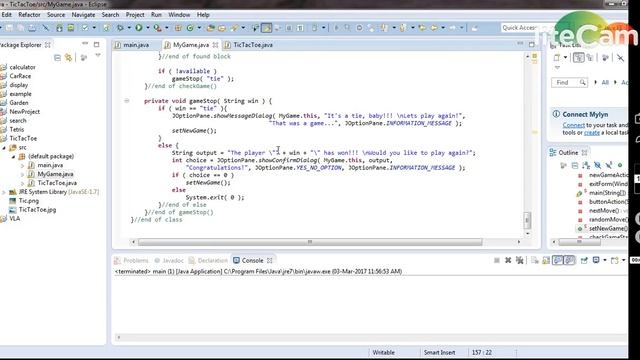
Task: Maximize the Package Explorer view
Action: pyautogui.click(x=96, y=44)
